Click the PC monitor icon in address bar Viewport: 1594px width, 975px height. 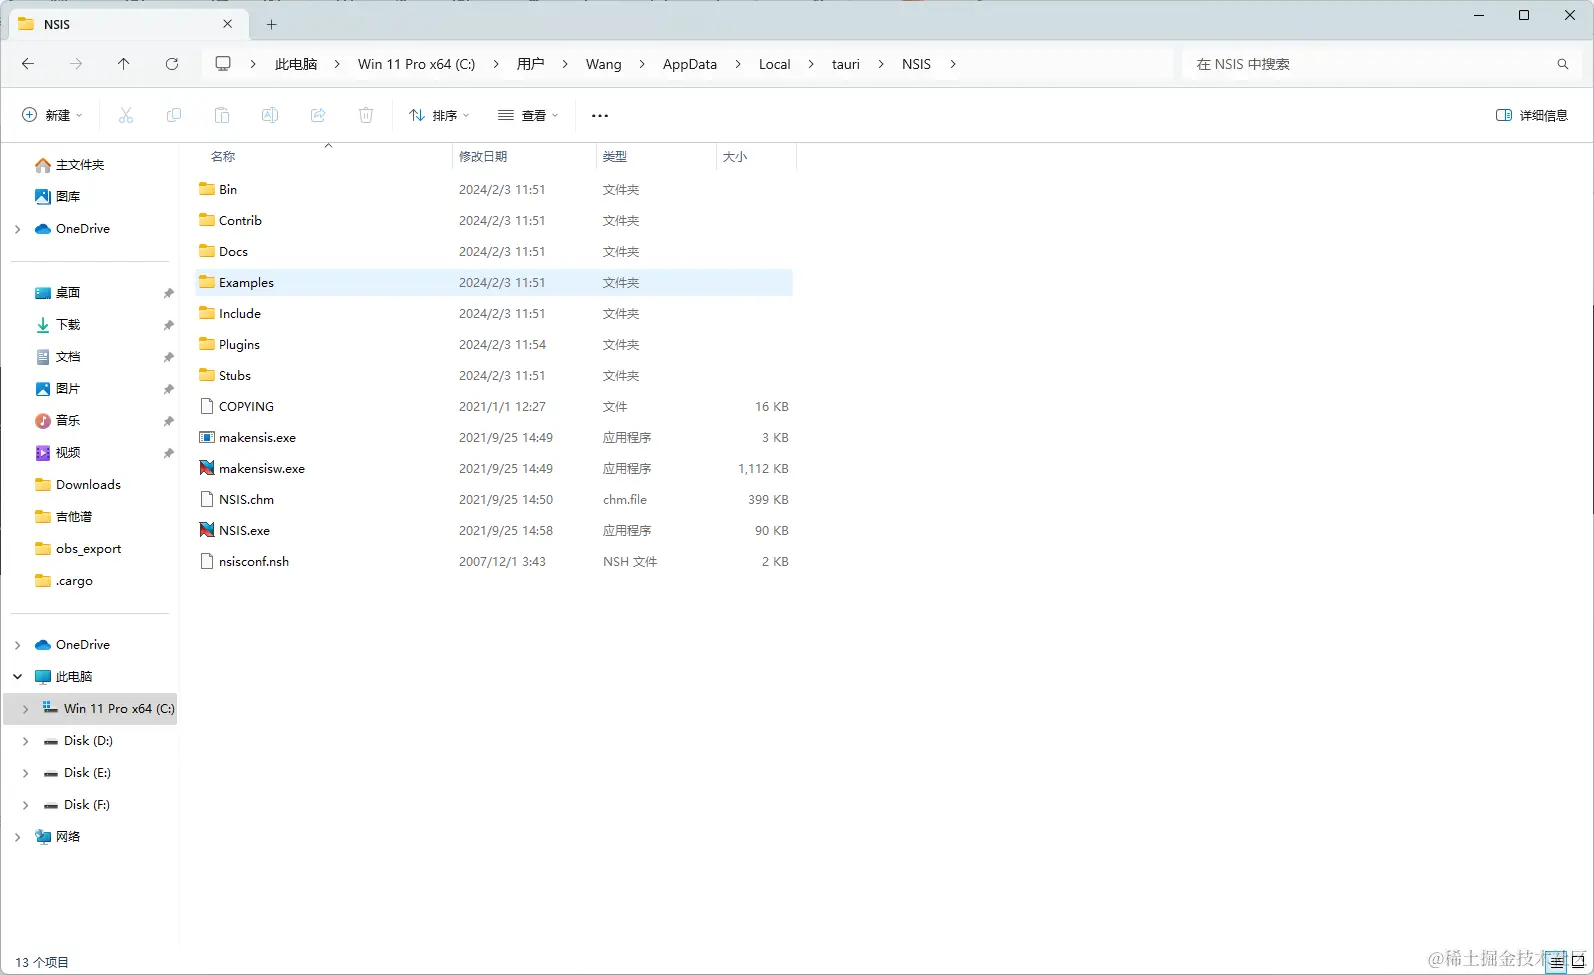pyautogui.click(x=223, y=64)
